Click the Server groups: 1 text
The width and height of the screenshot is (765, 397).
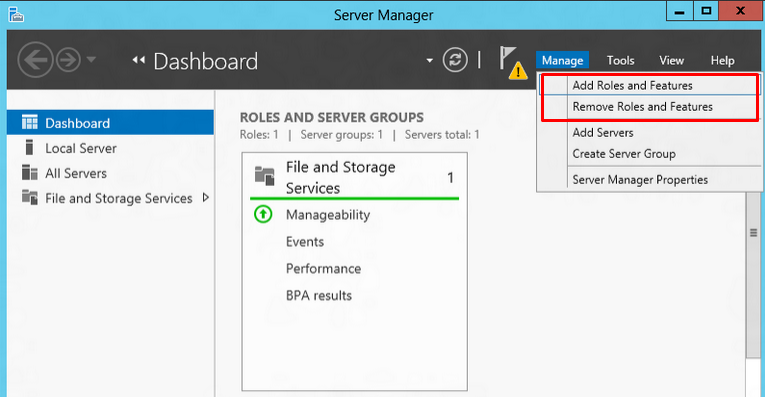click(x=342, y=135)
